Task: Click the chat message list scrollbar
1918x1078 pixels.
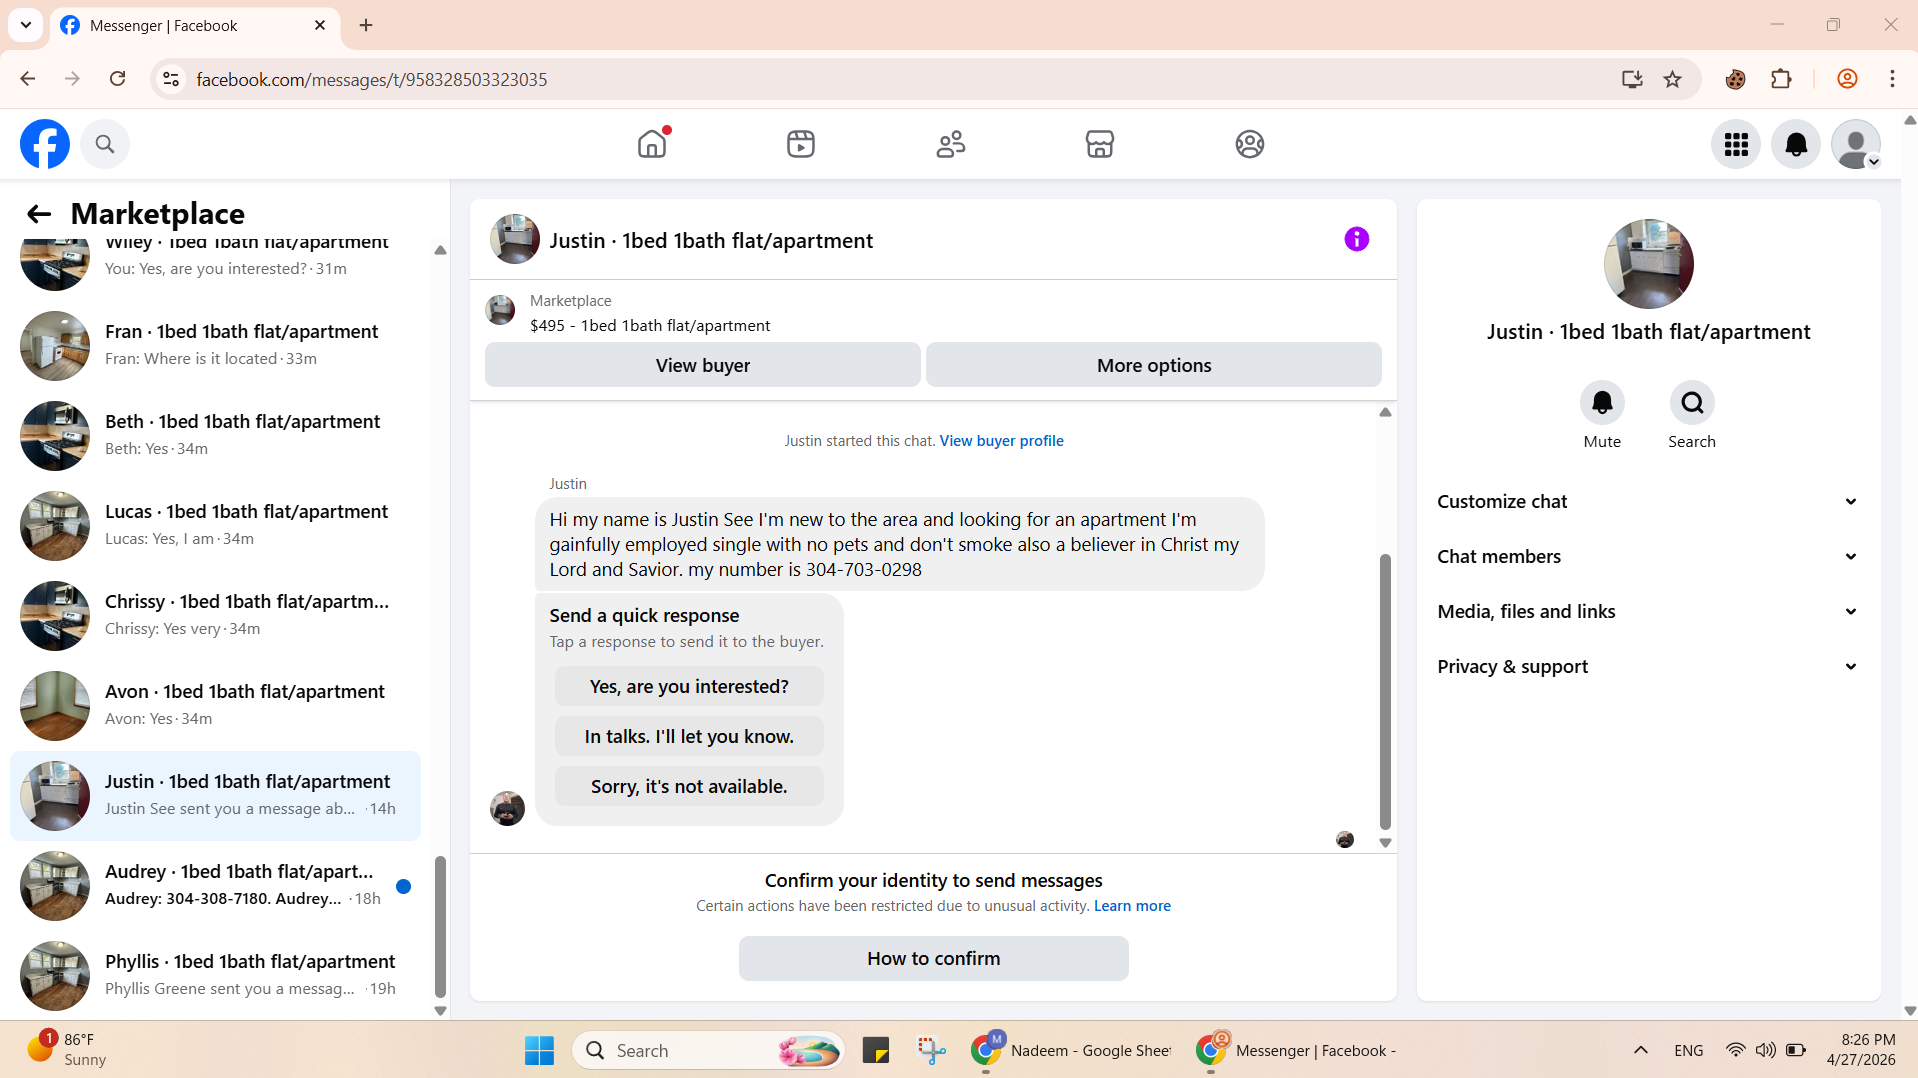Action: tap(1385, 692)
